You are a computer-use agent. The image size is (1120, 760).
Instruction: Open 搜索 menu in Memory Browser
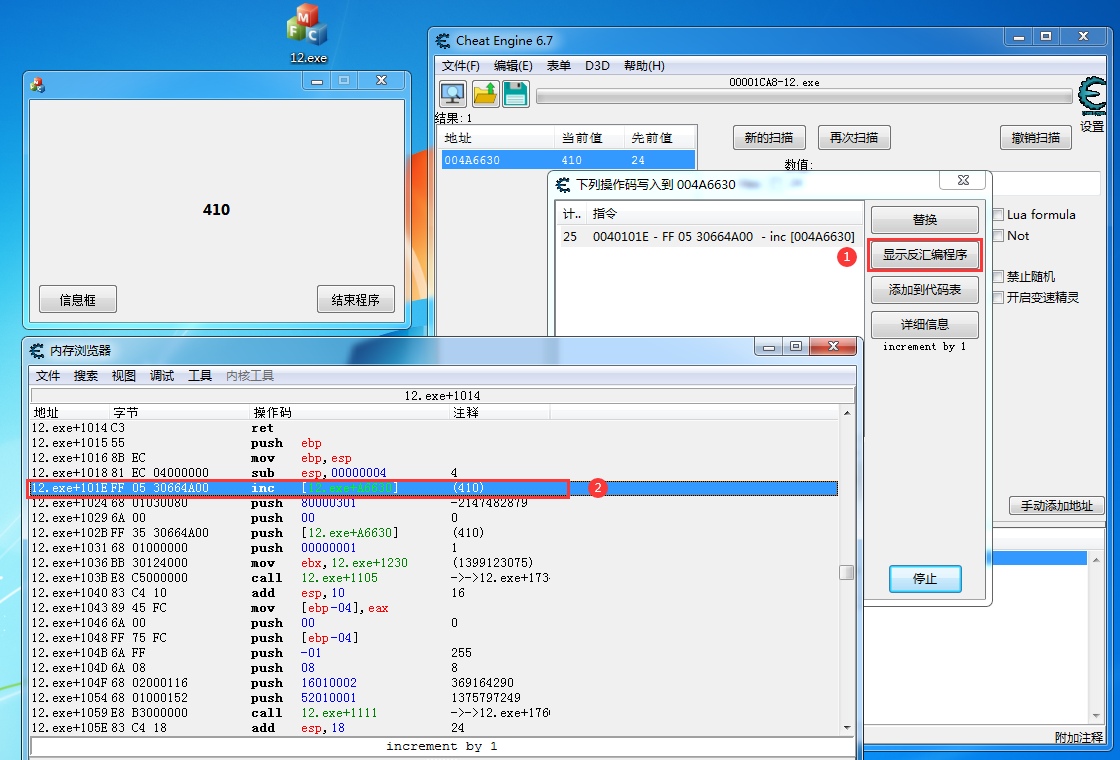pos(86,376)
